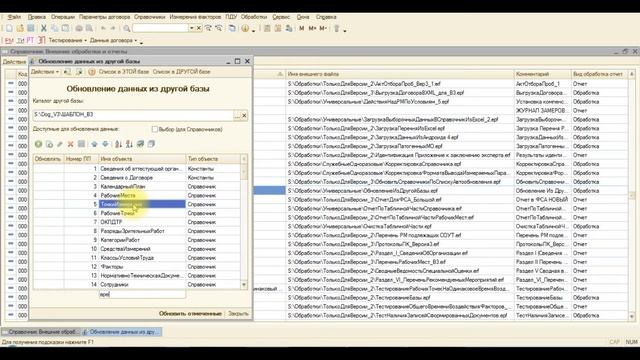The height and width of the screenshot is (360, 640).
Task: Click the orange help question icon in dialog
Action: (x=92, y=72)
